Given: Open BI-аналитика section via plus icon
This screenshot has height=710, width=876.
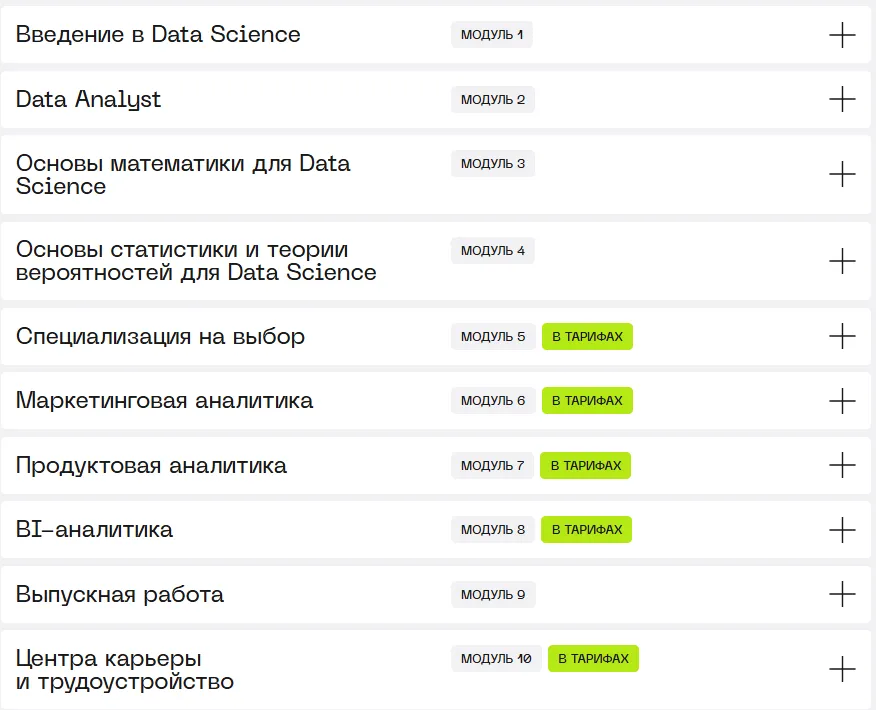Looking at the screenshot, I should 842,529.
